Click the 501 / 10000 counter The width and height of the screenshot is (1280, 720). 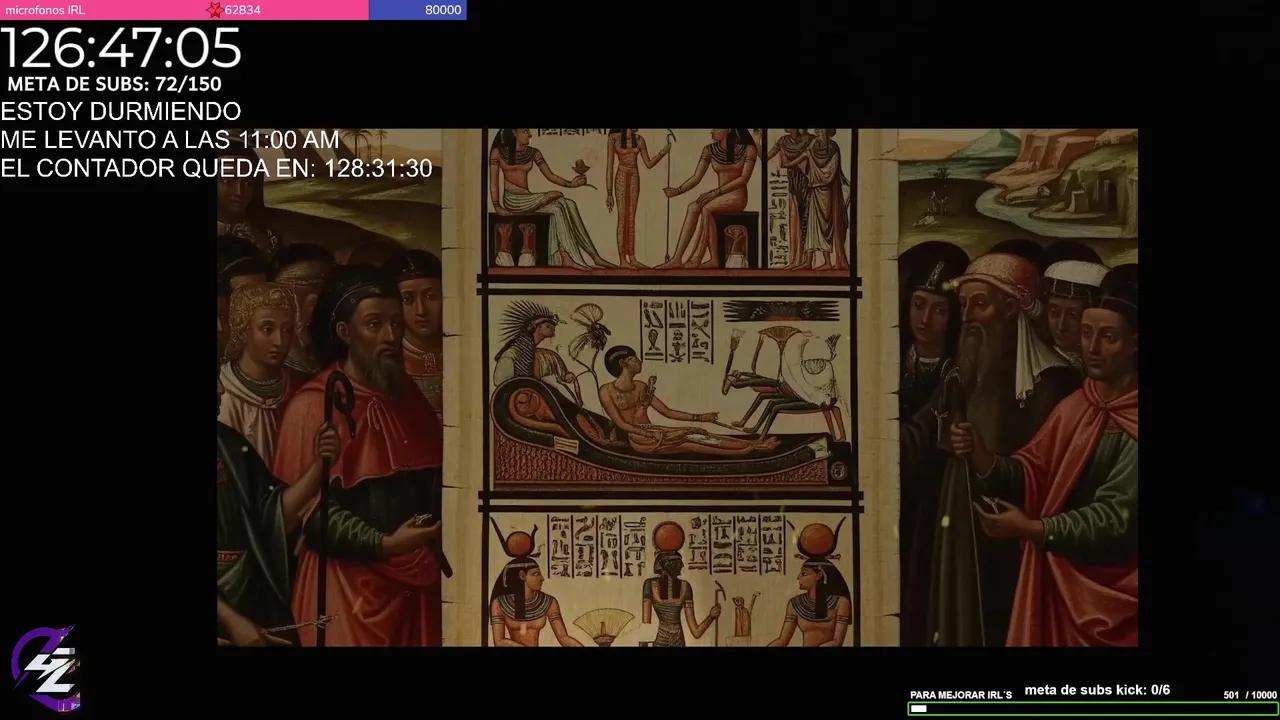click(1250, 695)
